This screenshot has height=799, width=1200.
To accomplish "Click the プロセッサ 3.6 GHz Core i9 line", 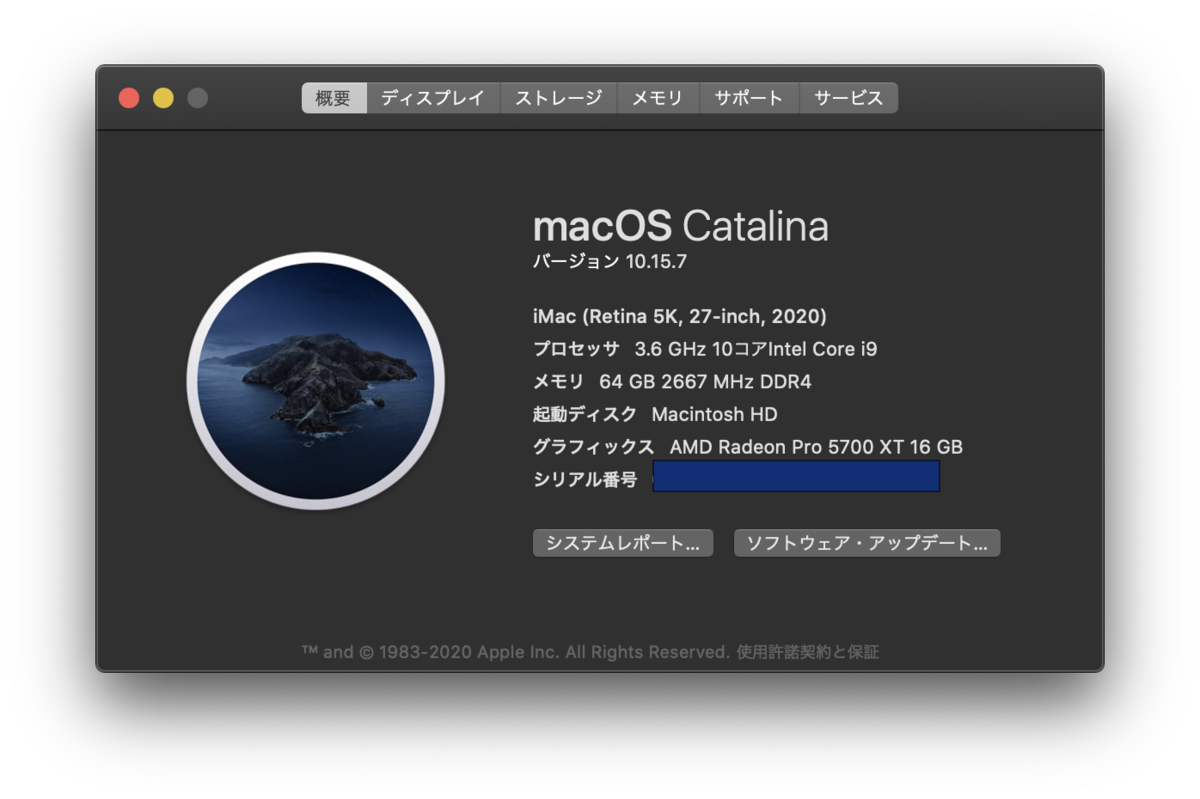I will pos(705,349).
